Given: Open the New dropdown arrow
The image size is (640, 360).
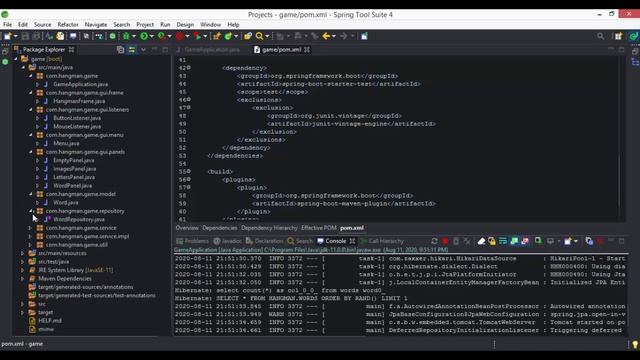Looking at the screenshot, I should point(16,36).
